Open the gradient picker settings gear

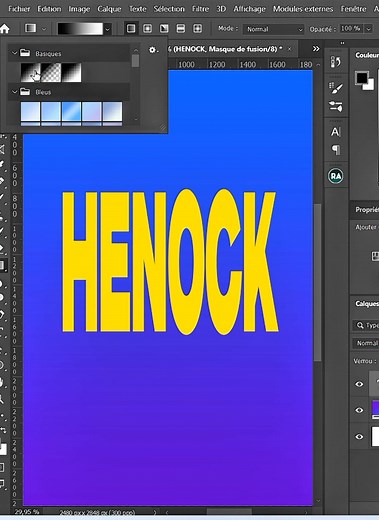coord(153,50)
